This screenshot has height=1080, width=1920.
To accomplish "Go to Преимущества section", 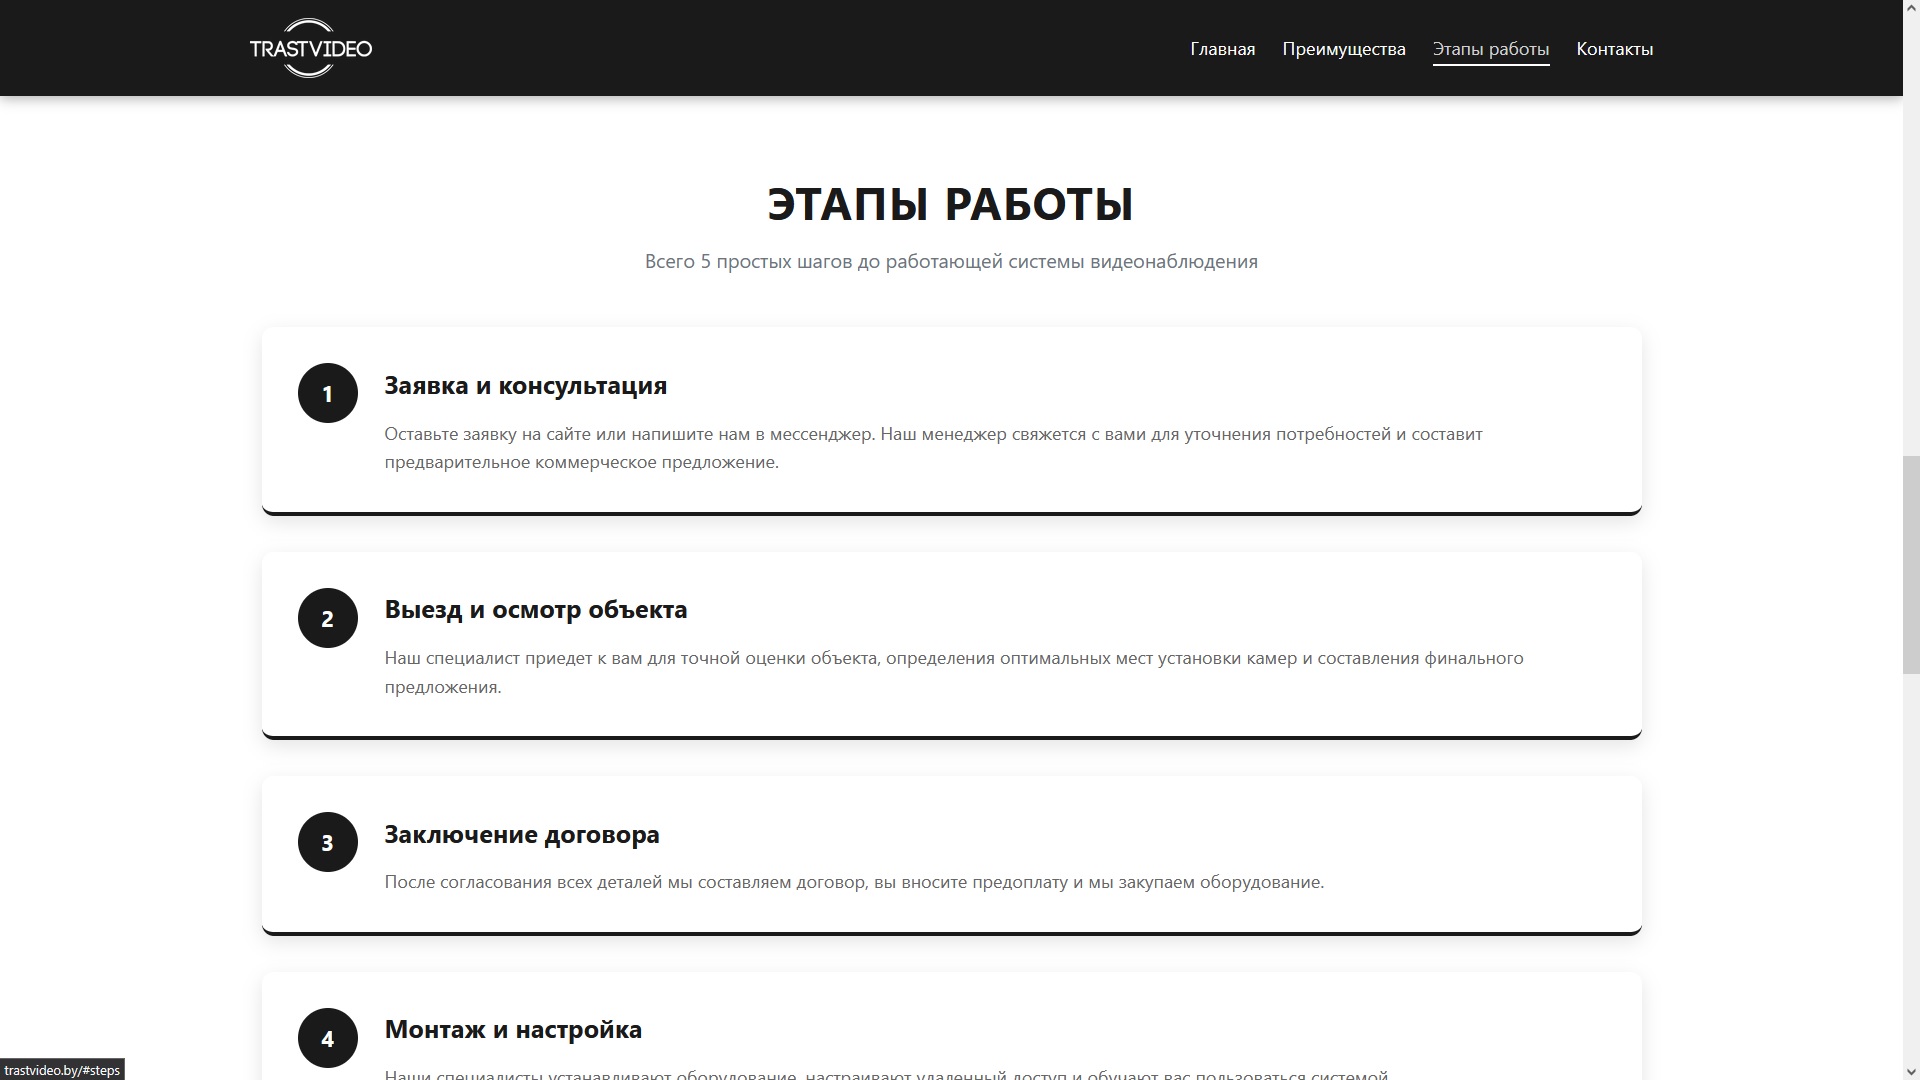I will pyautogui.click(x=1343, y=49).
